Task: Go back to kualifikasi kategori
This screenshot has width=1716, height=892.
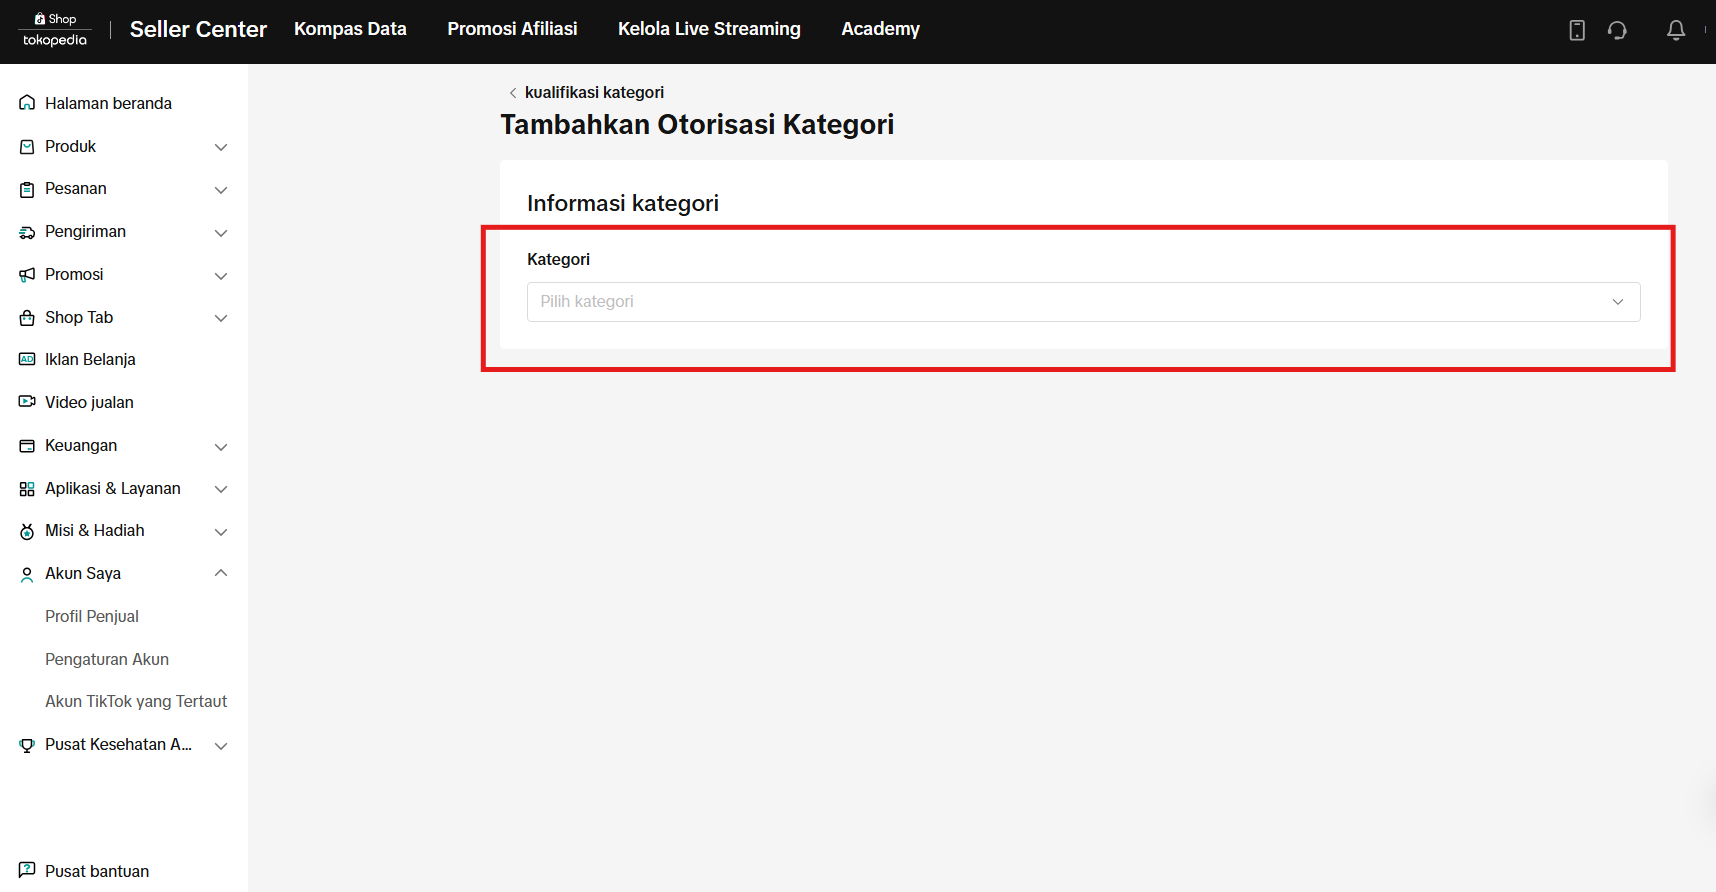Action: pyautogui.click(x=594, y=93)
